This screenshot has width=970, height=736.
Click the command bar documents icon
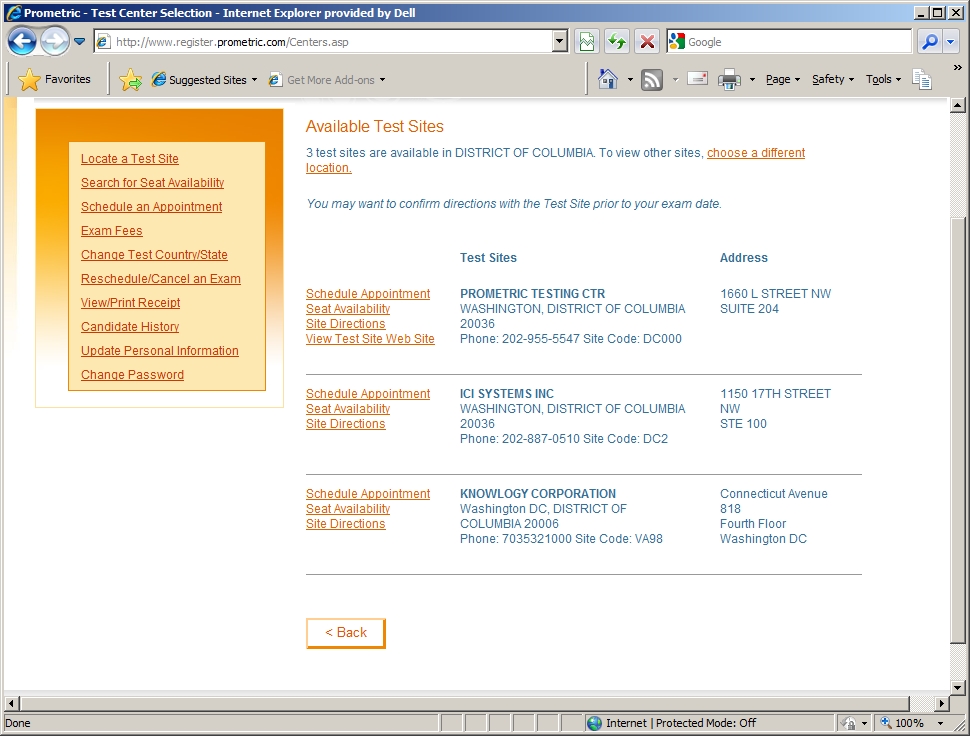tap(922, 79)
